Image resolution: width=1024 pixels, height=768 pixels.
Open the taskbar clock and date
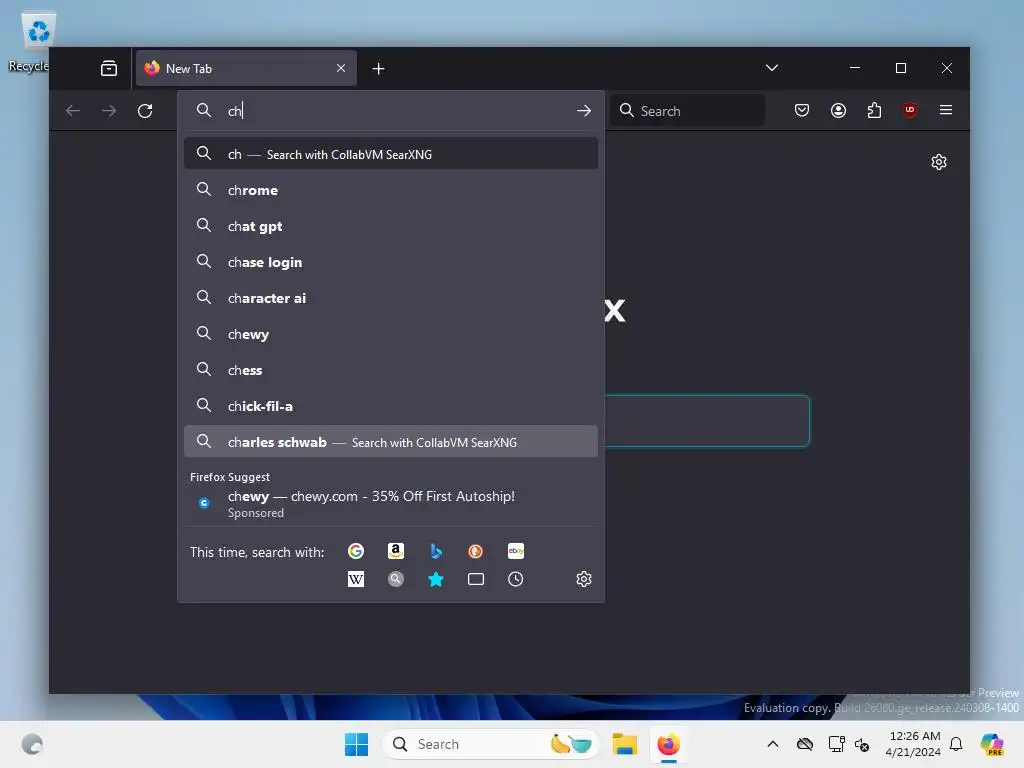tap(914, 744)
